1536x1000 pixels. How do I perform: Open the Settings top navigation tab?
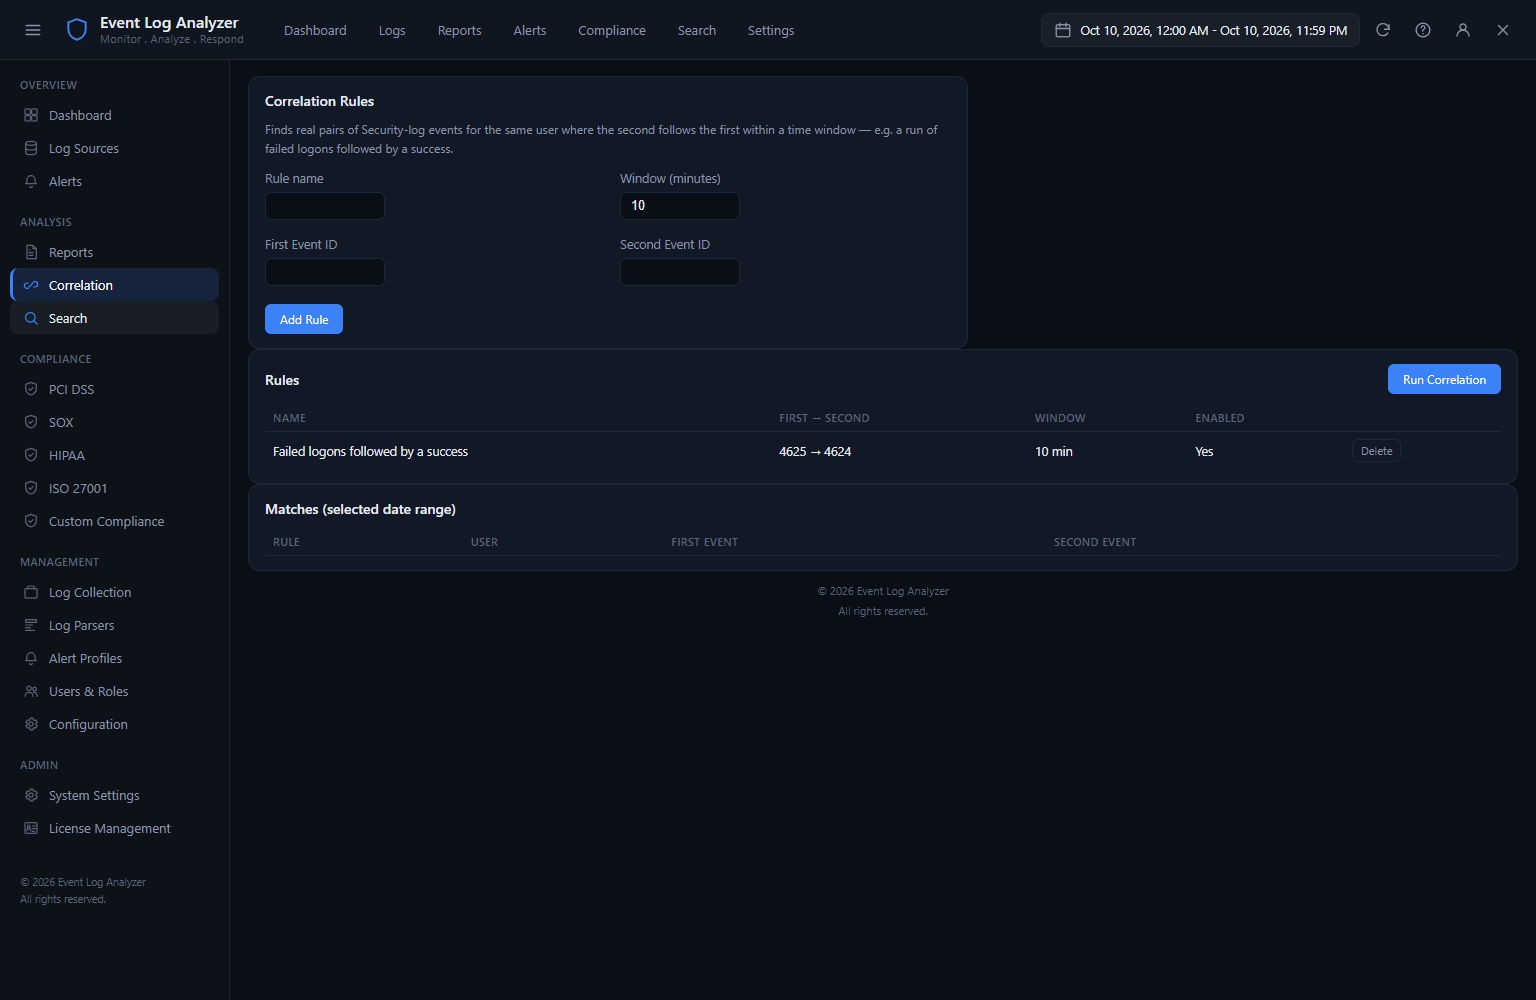pos(771,30)
